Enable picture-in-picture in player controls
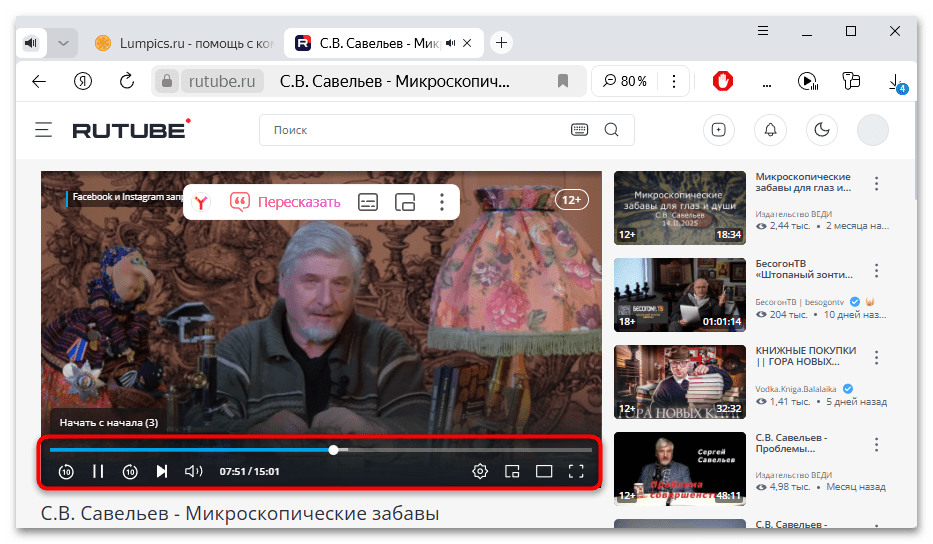 [x=512, y=471]
